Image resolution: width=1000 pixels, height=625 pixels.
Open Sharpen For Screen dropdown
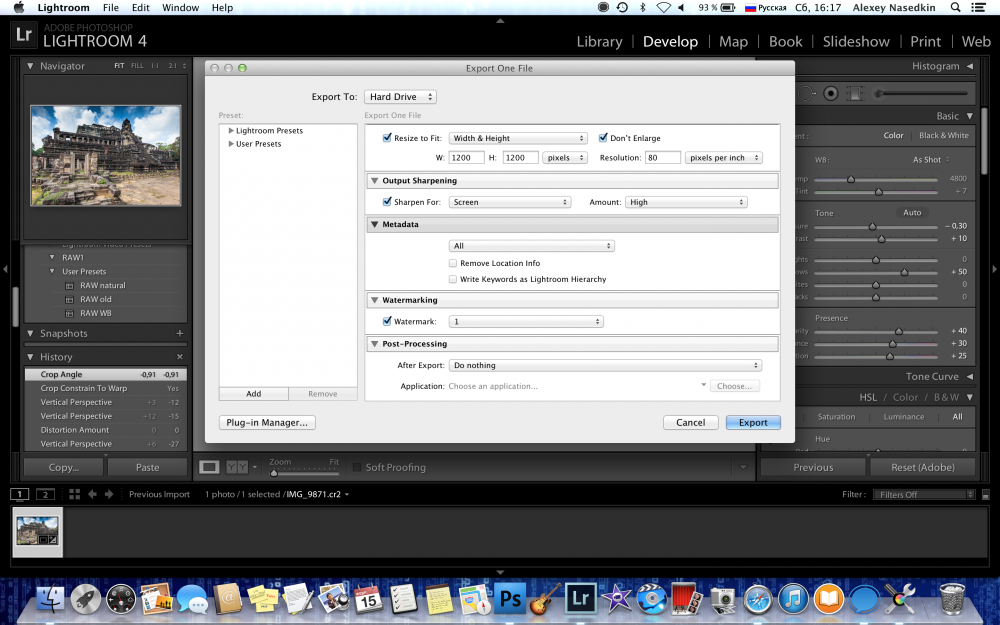click(x=510, y=202)
